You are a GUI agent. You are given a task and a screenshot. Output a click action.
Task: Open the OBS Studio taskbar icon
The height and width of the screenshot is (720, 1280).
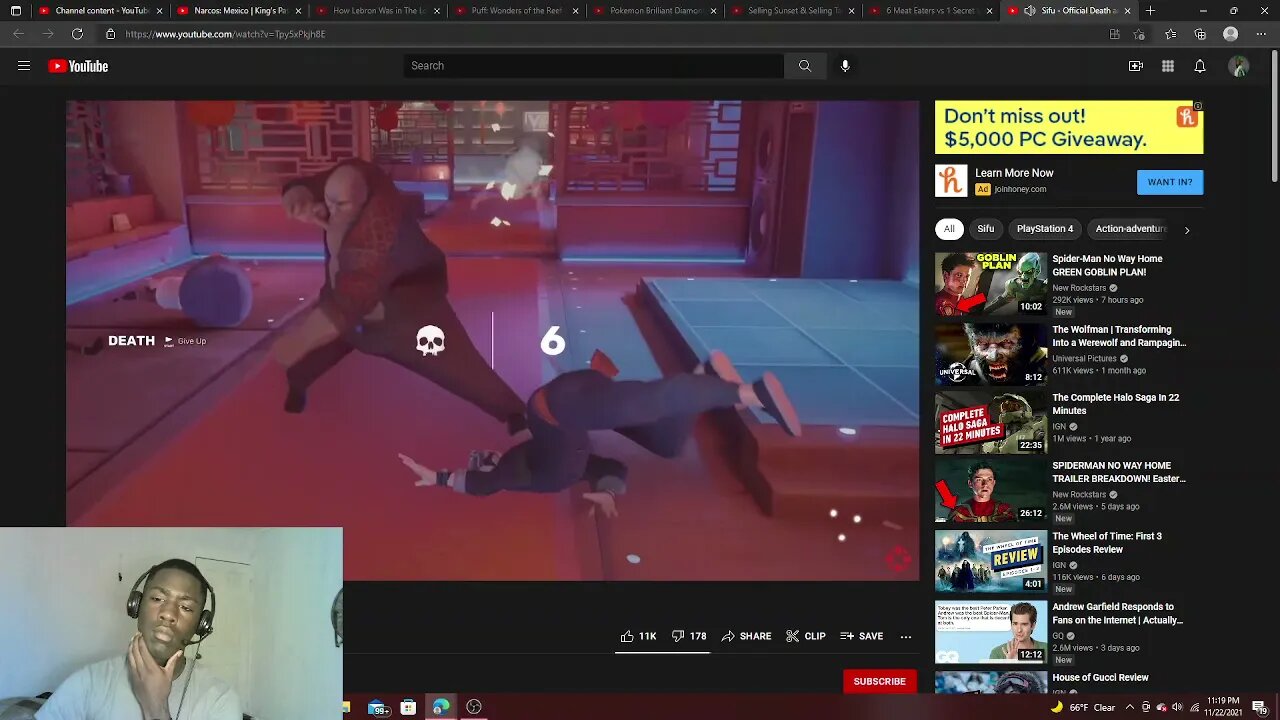point(474,707)
